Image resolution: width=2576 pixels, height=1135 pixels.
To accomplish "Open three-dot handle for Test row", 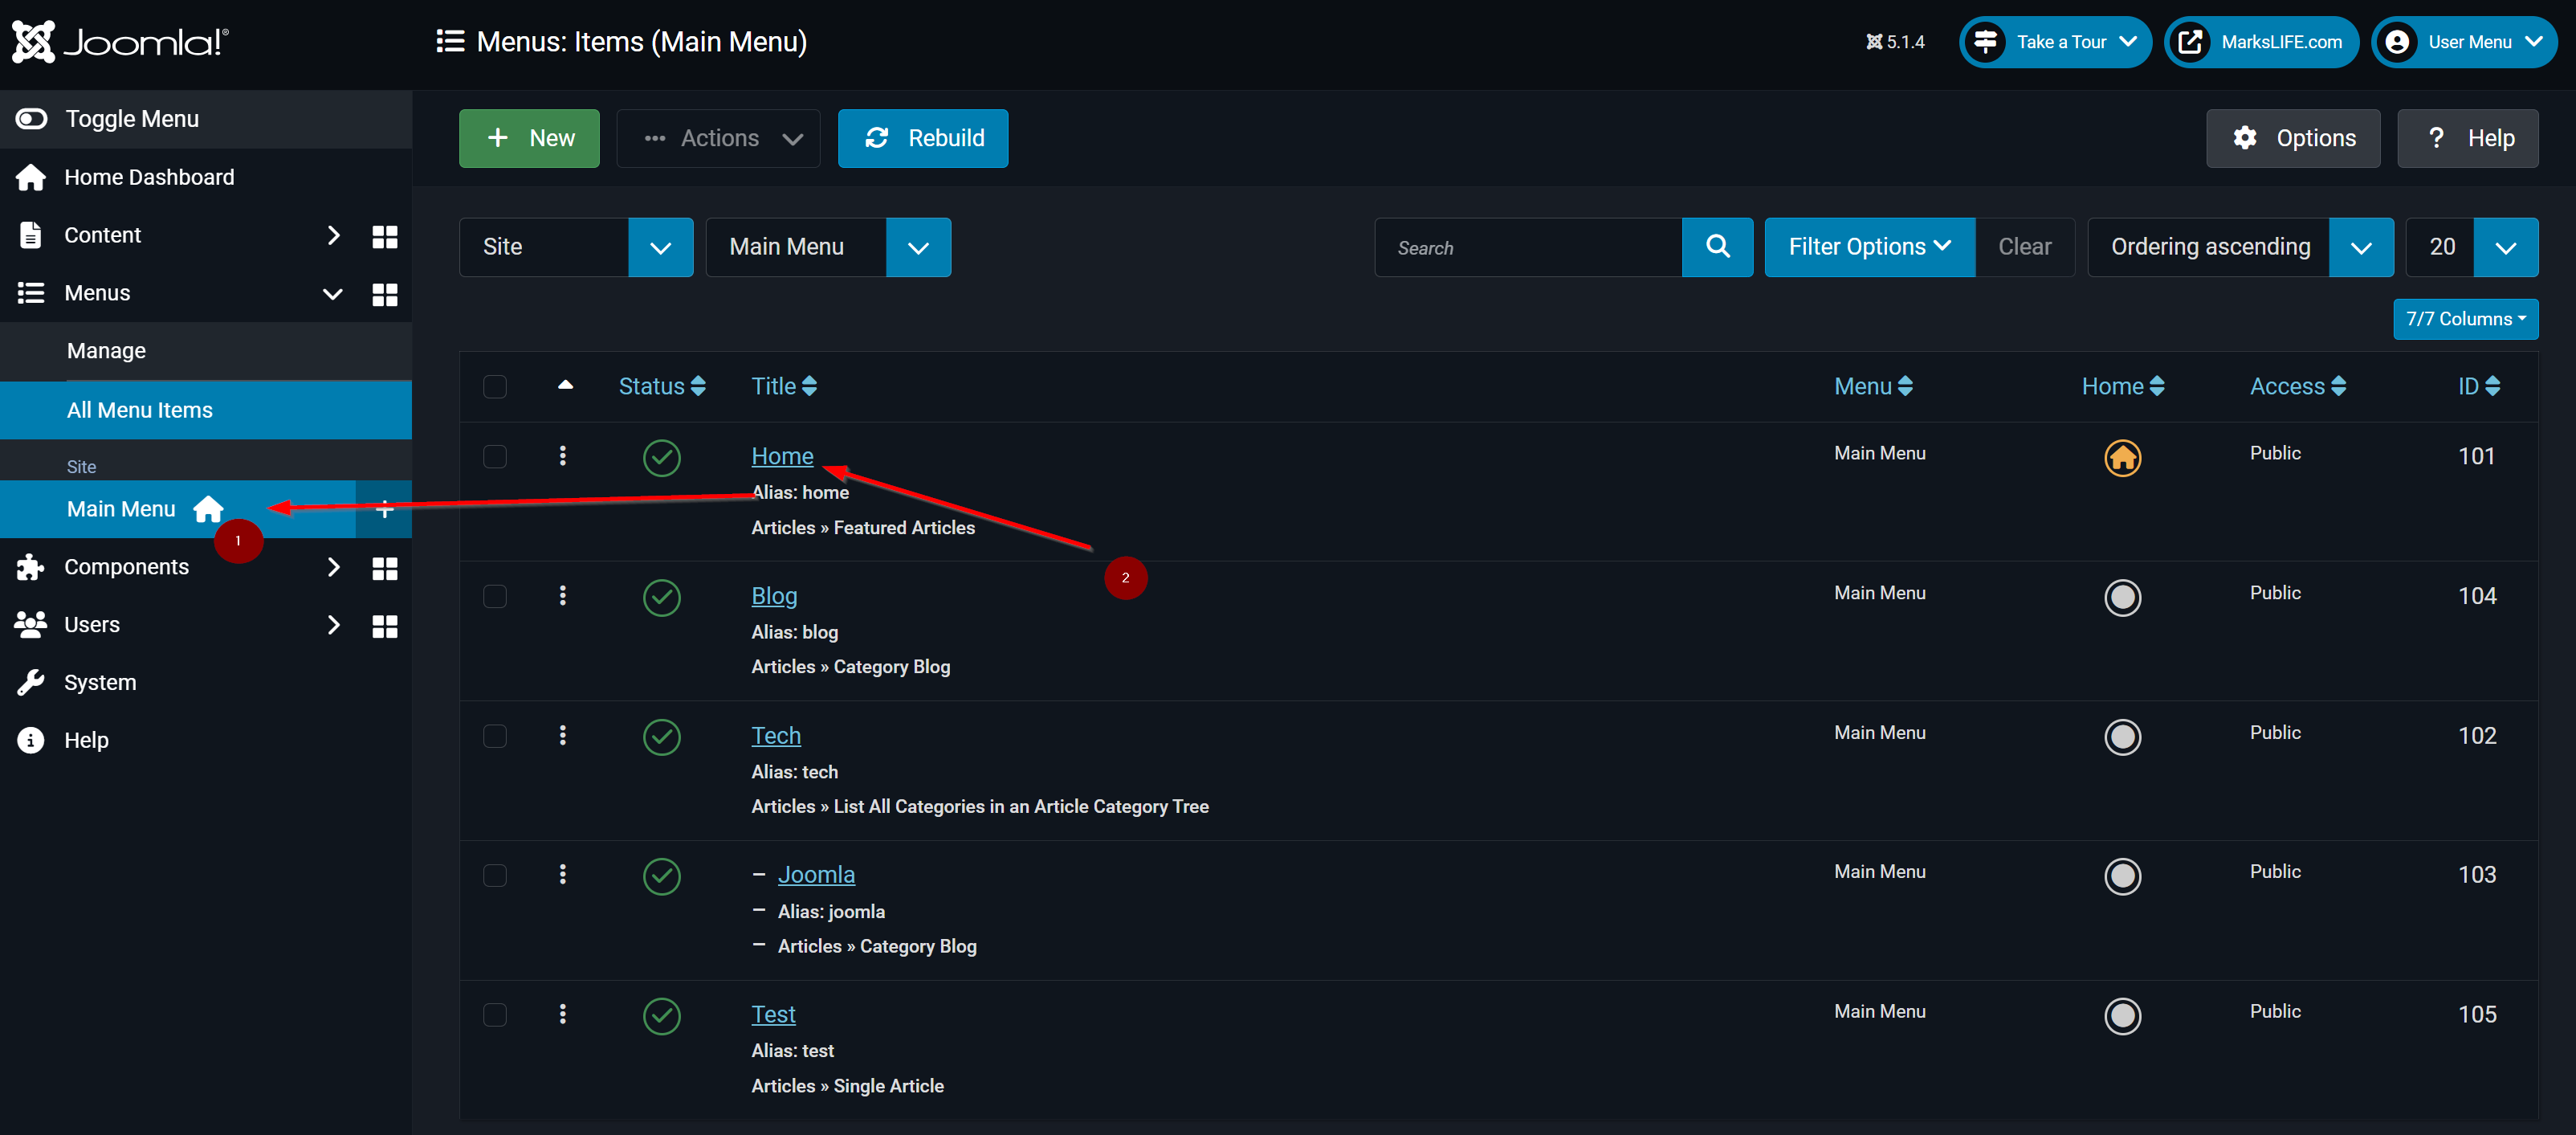I will [563, 1014].
